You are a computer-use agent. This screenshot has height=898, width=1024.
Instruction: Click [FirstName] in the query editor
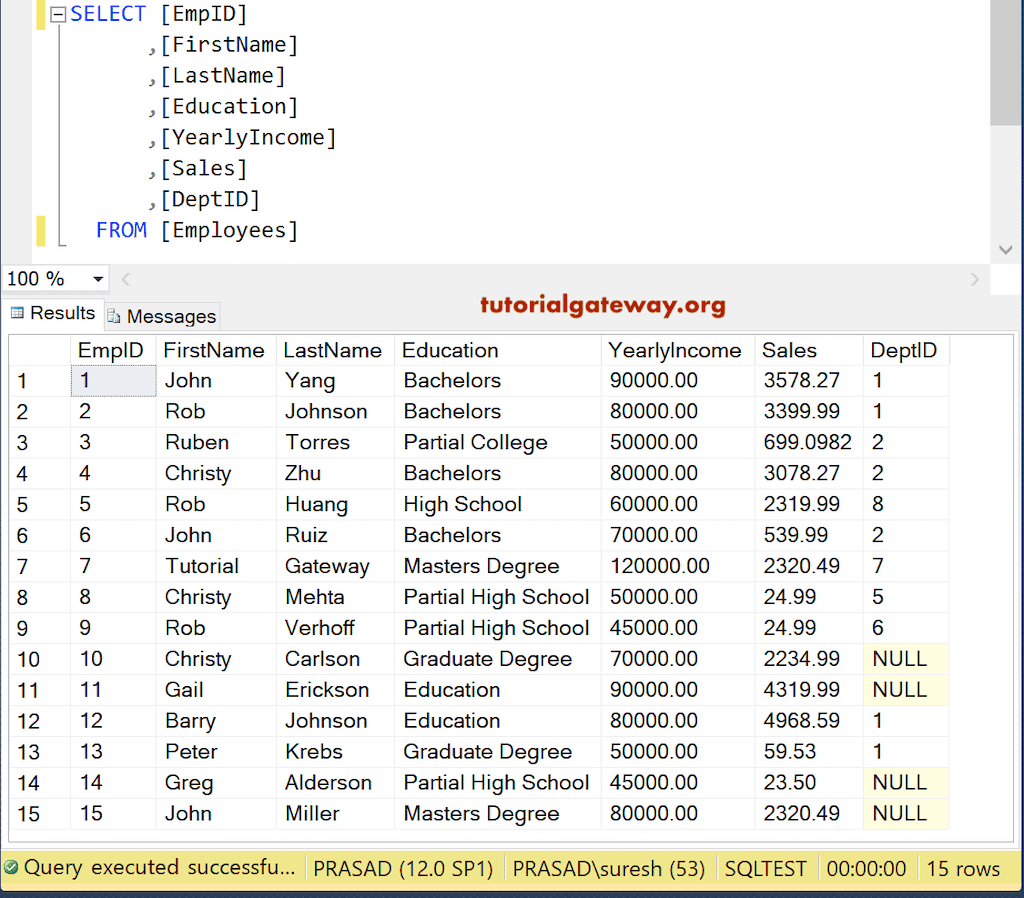coord(229,45)
